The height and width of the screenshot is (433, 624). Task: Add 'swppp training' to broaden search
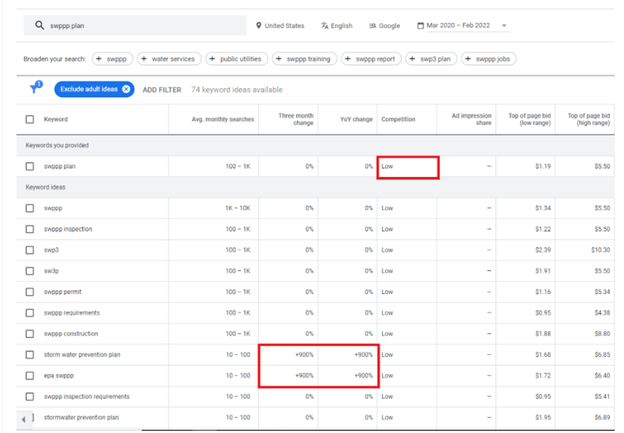pyautogui.click(x=304, y=59)
